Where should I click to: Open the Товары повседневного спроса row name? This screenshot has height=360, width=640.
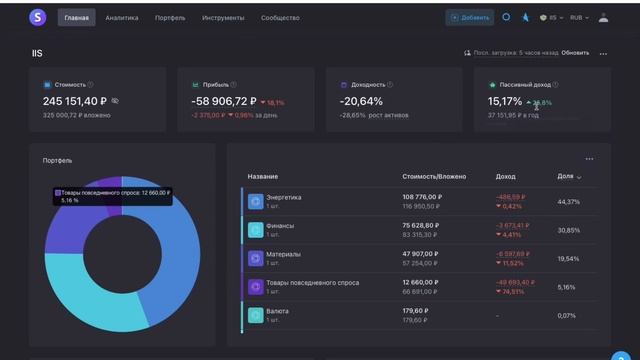pos(313,282)
